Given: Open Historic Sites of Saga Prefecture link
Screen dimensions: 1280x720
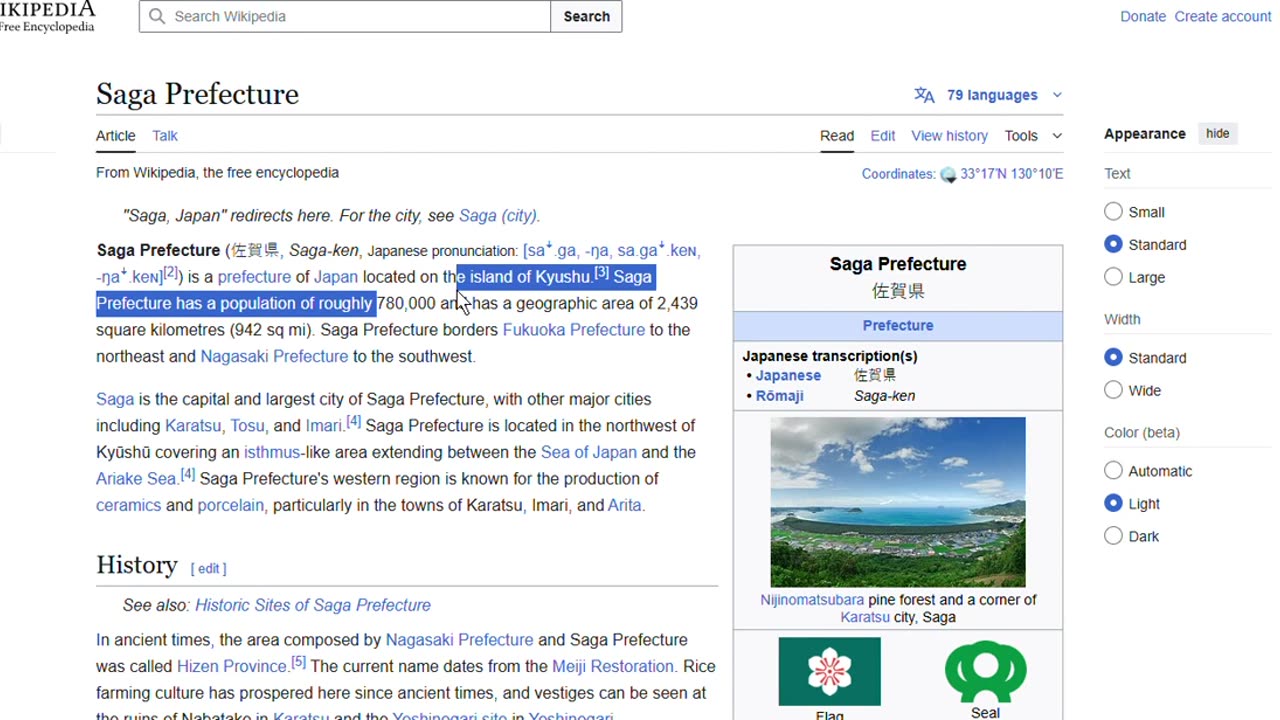Looking at the screenshot, I should click(313, 605).
